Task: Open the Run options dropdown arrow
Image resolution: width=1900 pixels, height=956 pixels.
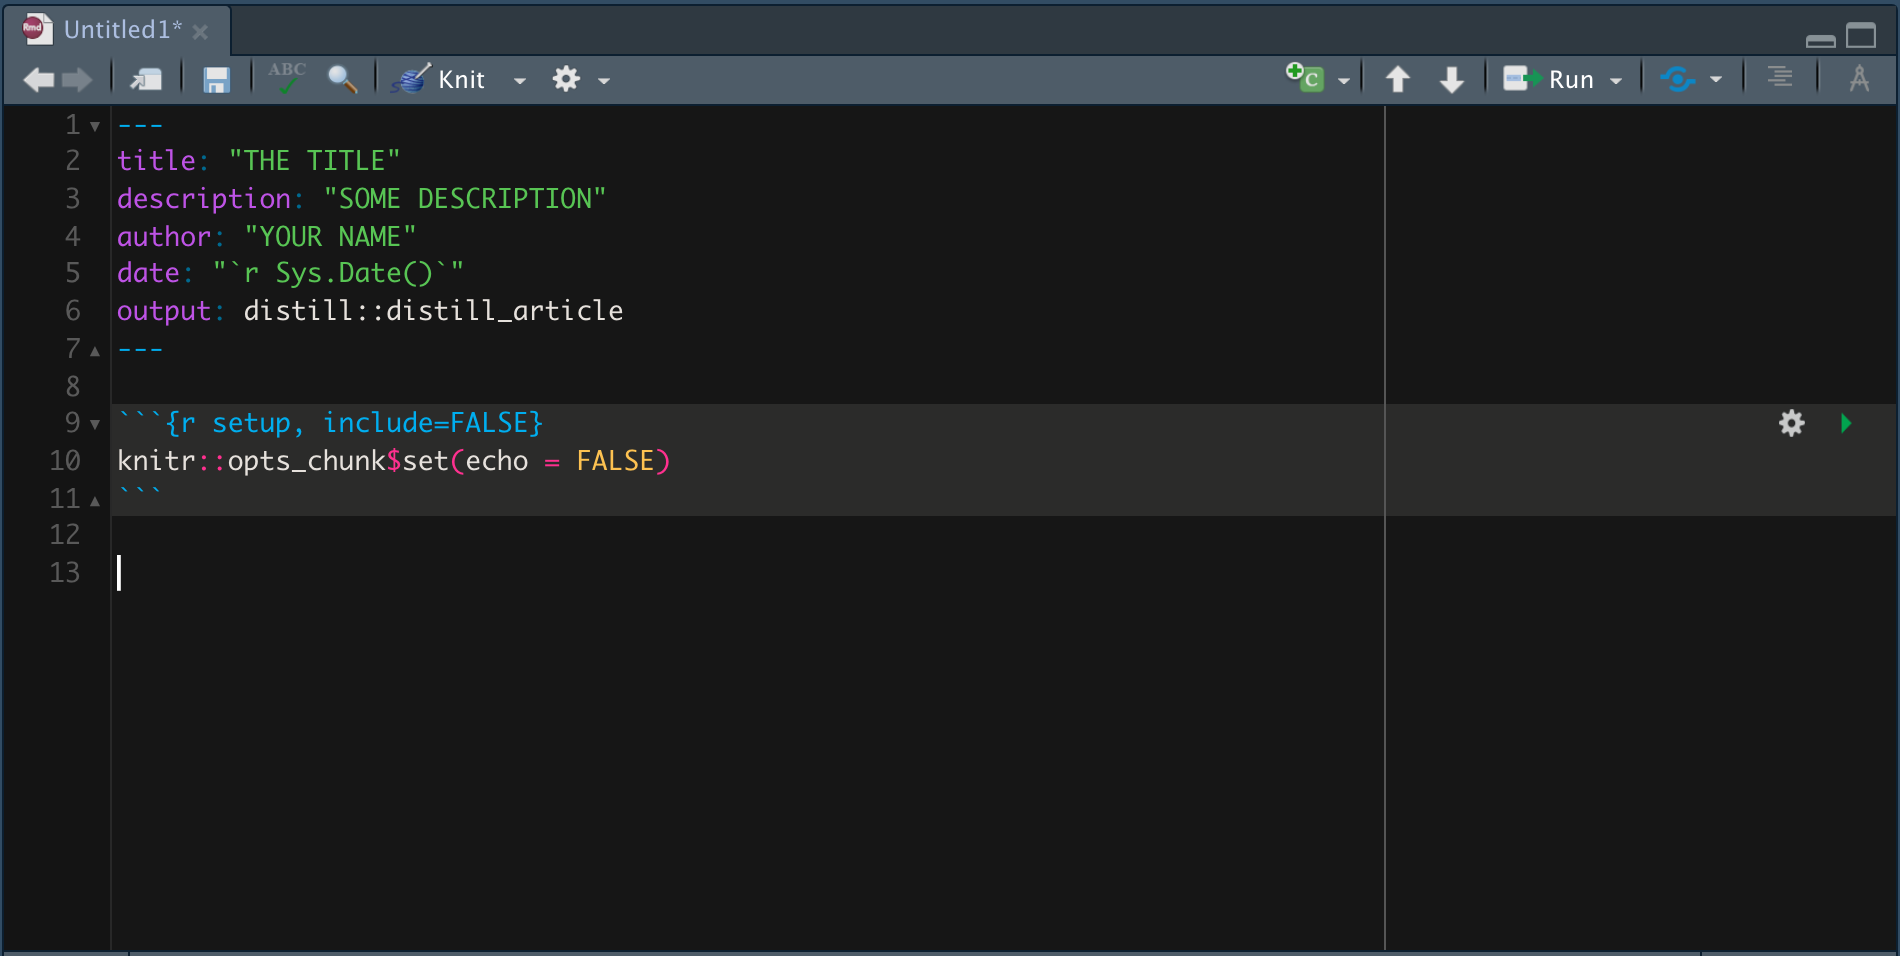Action: (x=1616, y=80)
